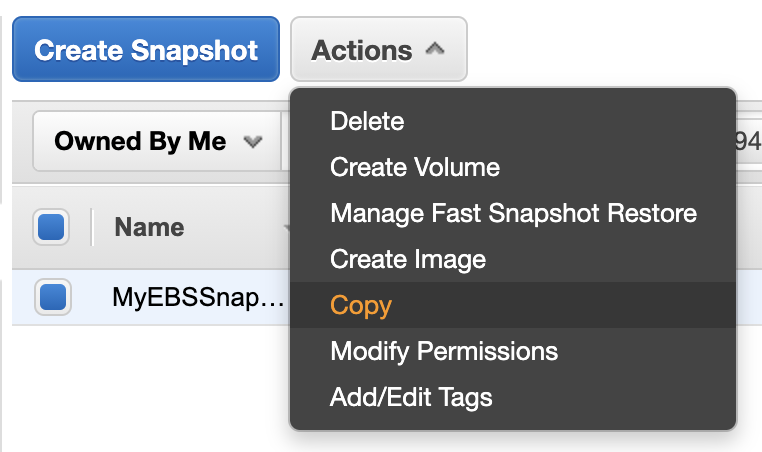Screen dimensions: 762x452
Task: Open Manage Fast Snapshot Restore option
Action: tap(513, 213)
